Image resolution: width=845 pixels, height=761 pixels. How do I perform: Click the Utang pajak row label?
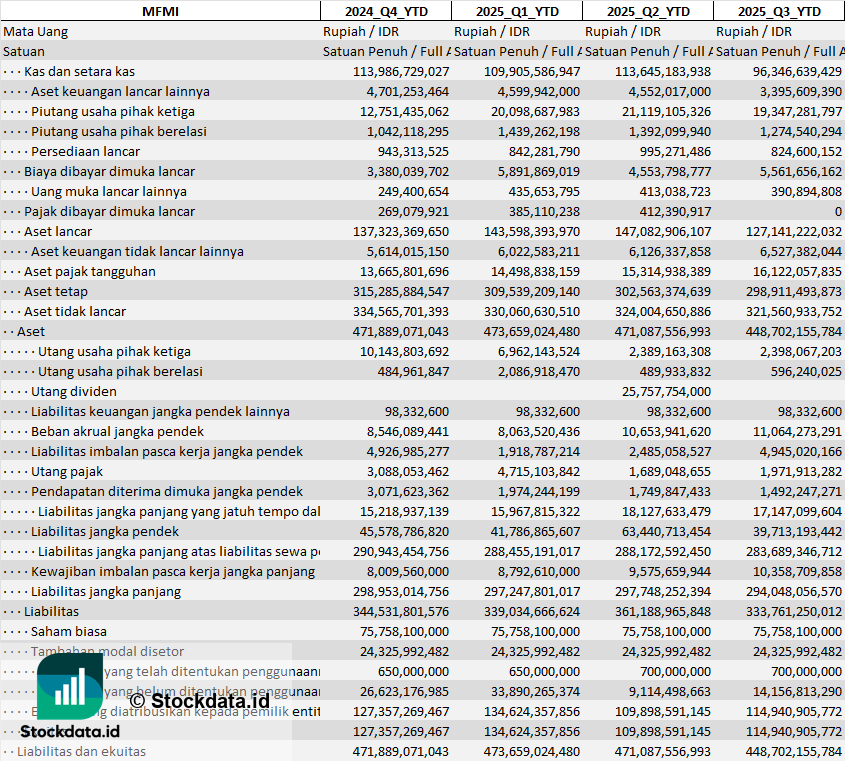coord(67,471)
